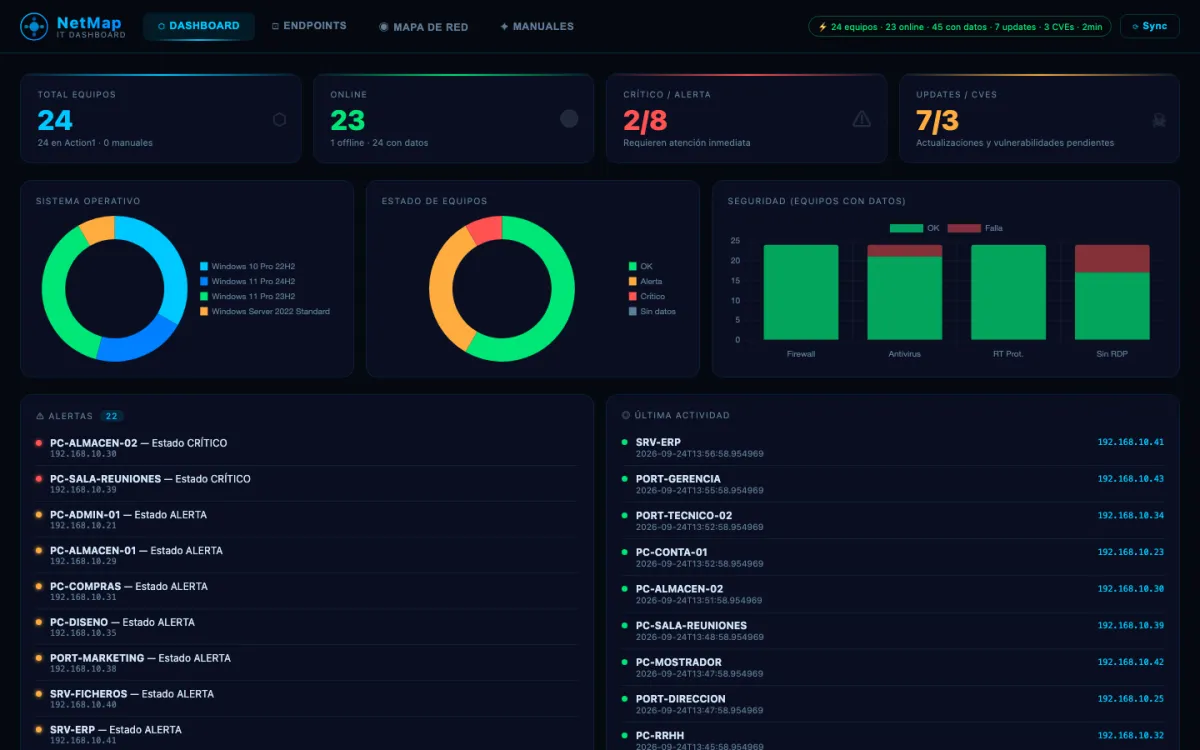This screenshot has height=750, width=1200.
Task: Click IP address 192.168.10.41 in Última Actividad
Action: coord(1131,442)
